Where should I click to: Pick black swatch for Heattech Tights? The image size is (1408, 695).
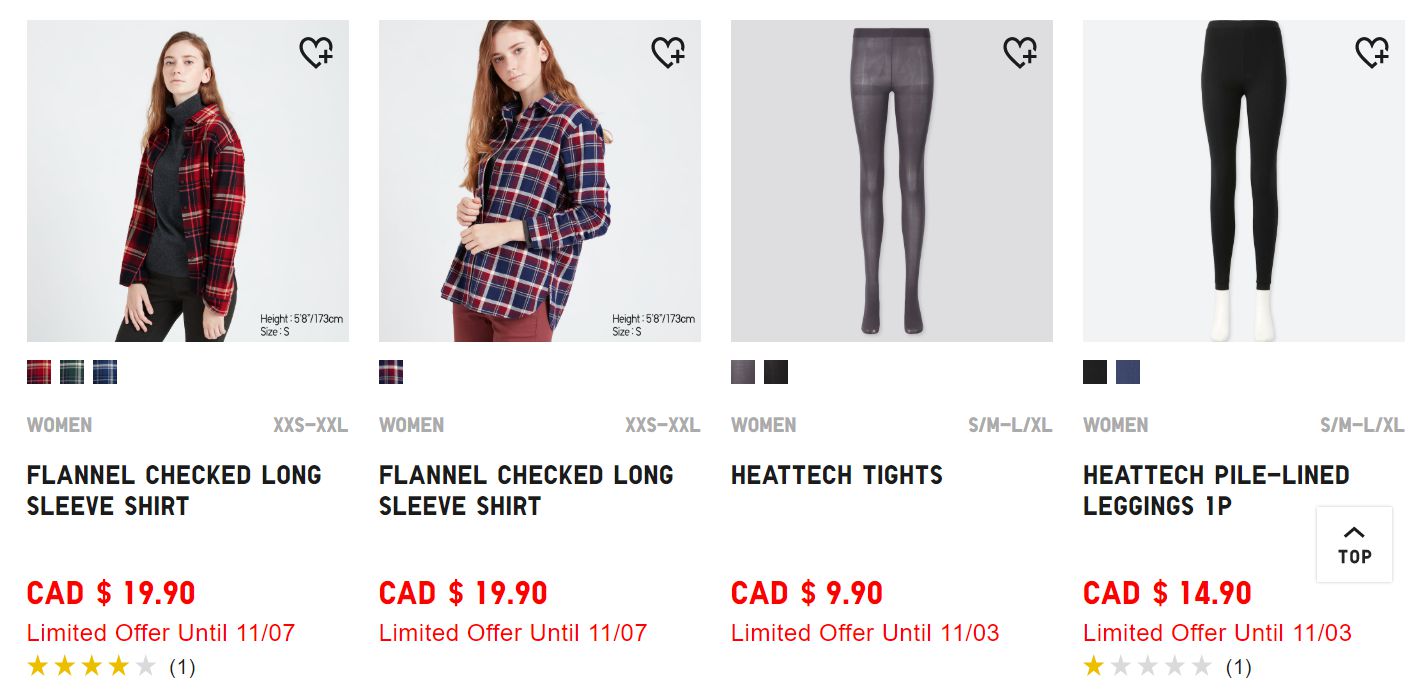pyautogui.click(x=776, y=372)
